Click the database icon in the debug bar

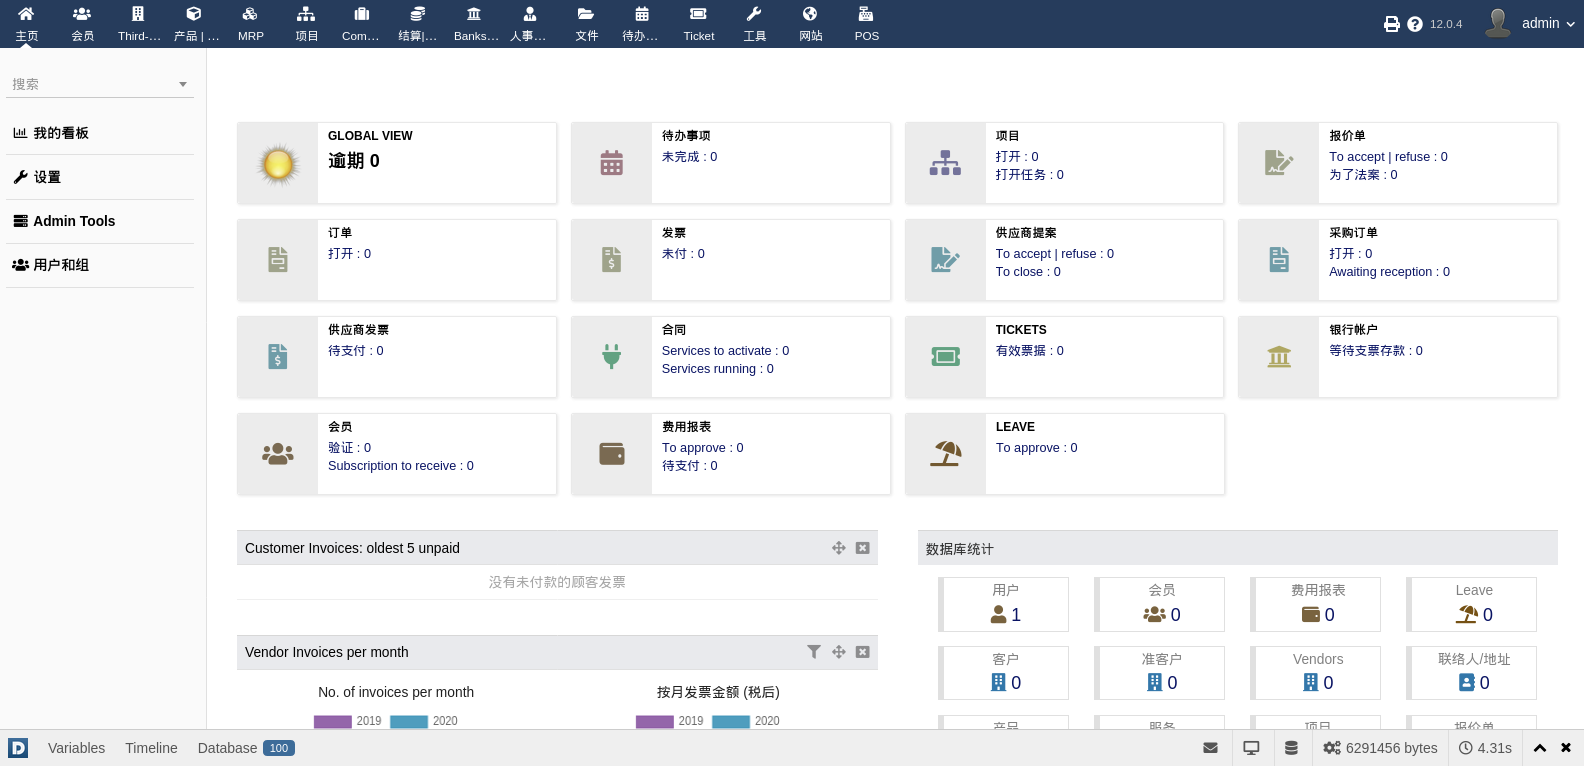pyautogui.click(x=1291, y=748)
